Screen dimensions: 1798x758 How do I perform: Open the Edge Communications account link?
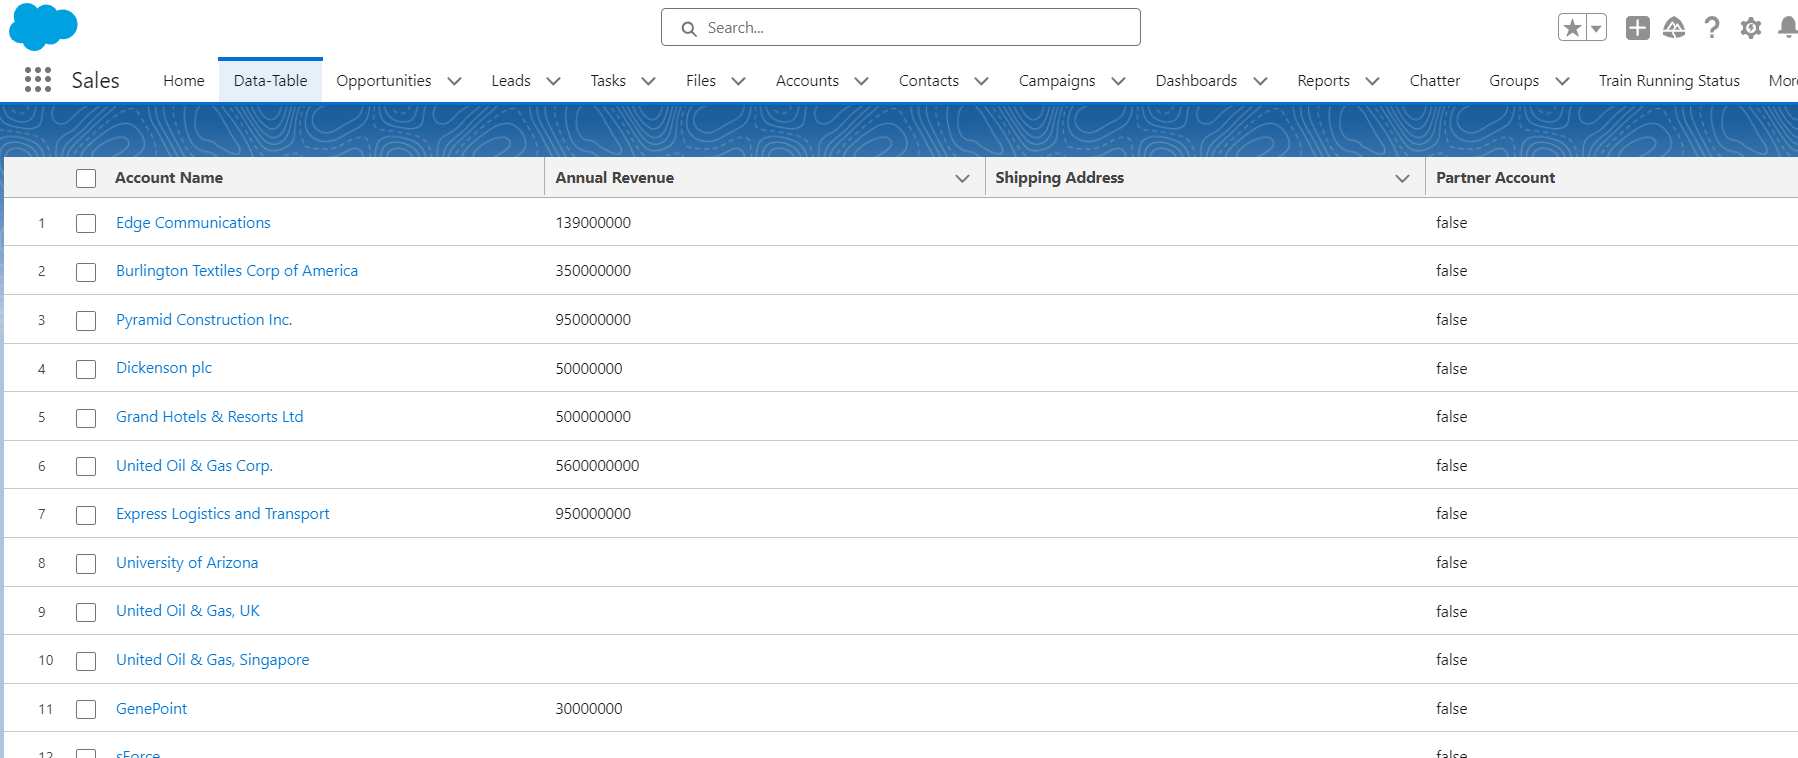tap(193, 223)
